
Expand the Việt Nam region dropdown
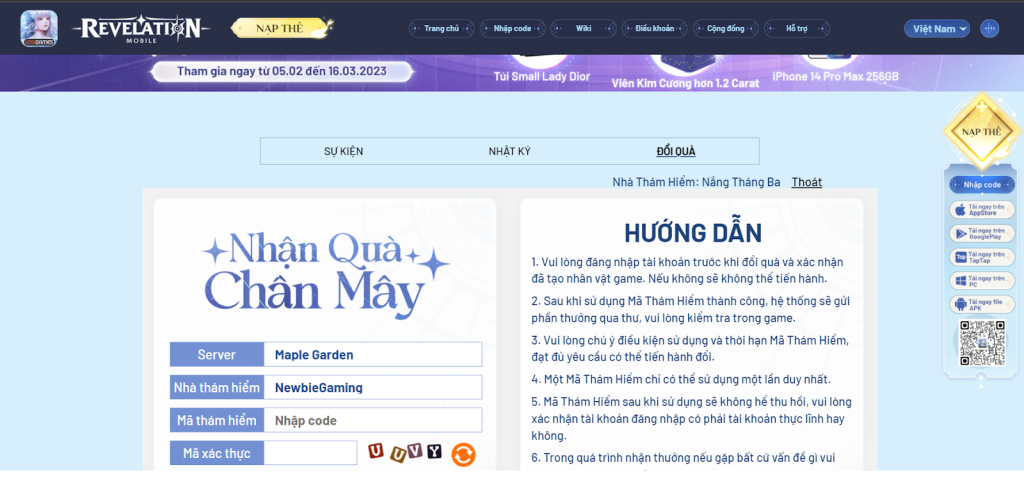coord(937,29)
